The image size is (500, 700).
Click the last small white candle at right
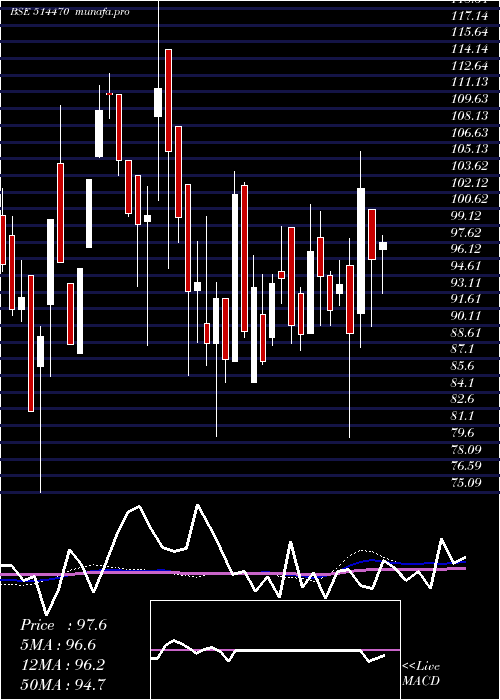coord(383,246)
